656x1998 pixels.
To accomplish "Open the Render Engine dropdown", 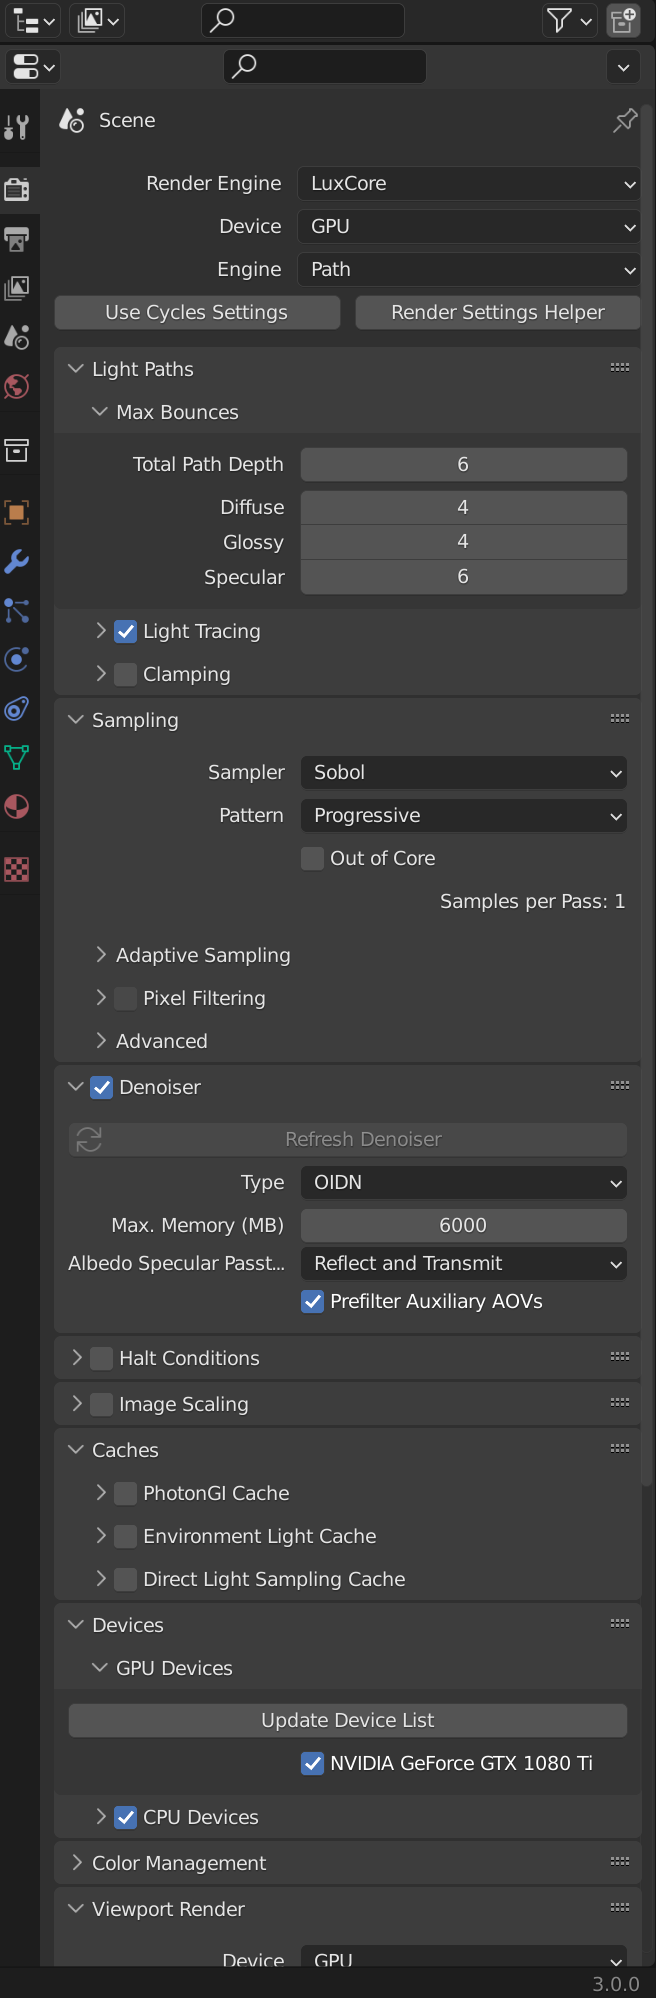I will (468, 183).
